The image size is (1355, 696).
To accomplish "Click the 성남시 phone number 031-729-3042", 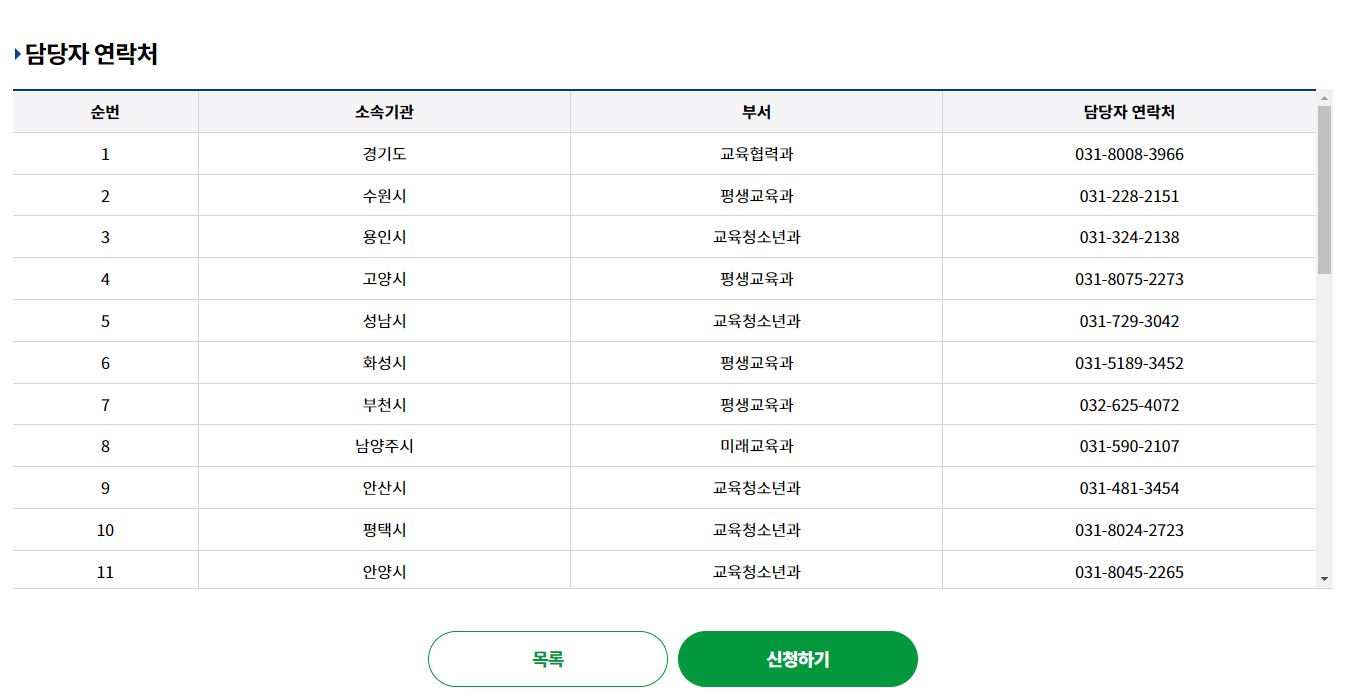I will 1129,321.
